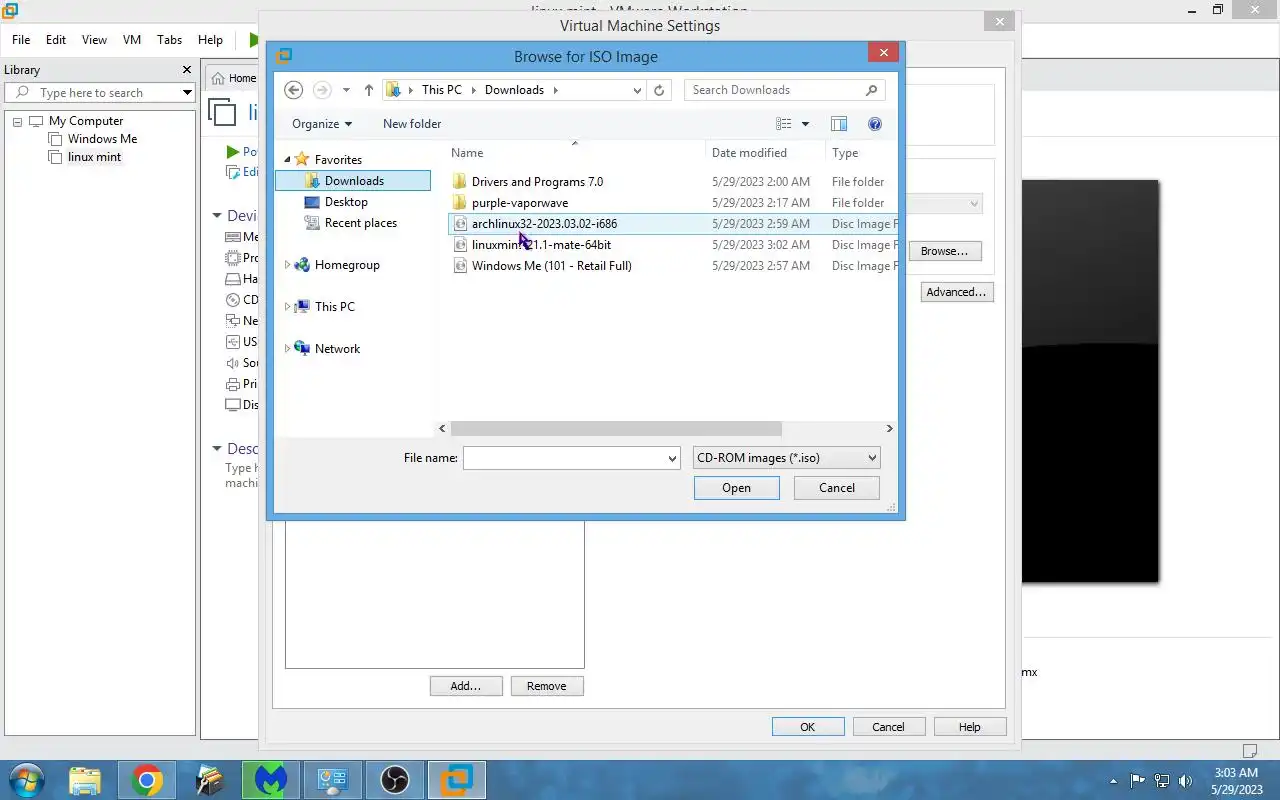
Task: Open OBS Studio from taskbar
Action: click(x=395, y=780)
